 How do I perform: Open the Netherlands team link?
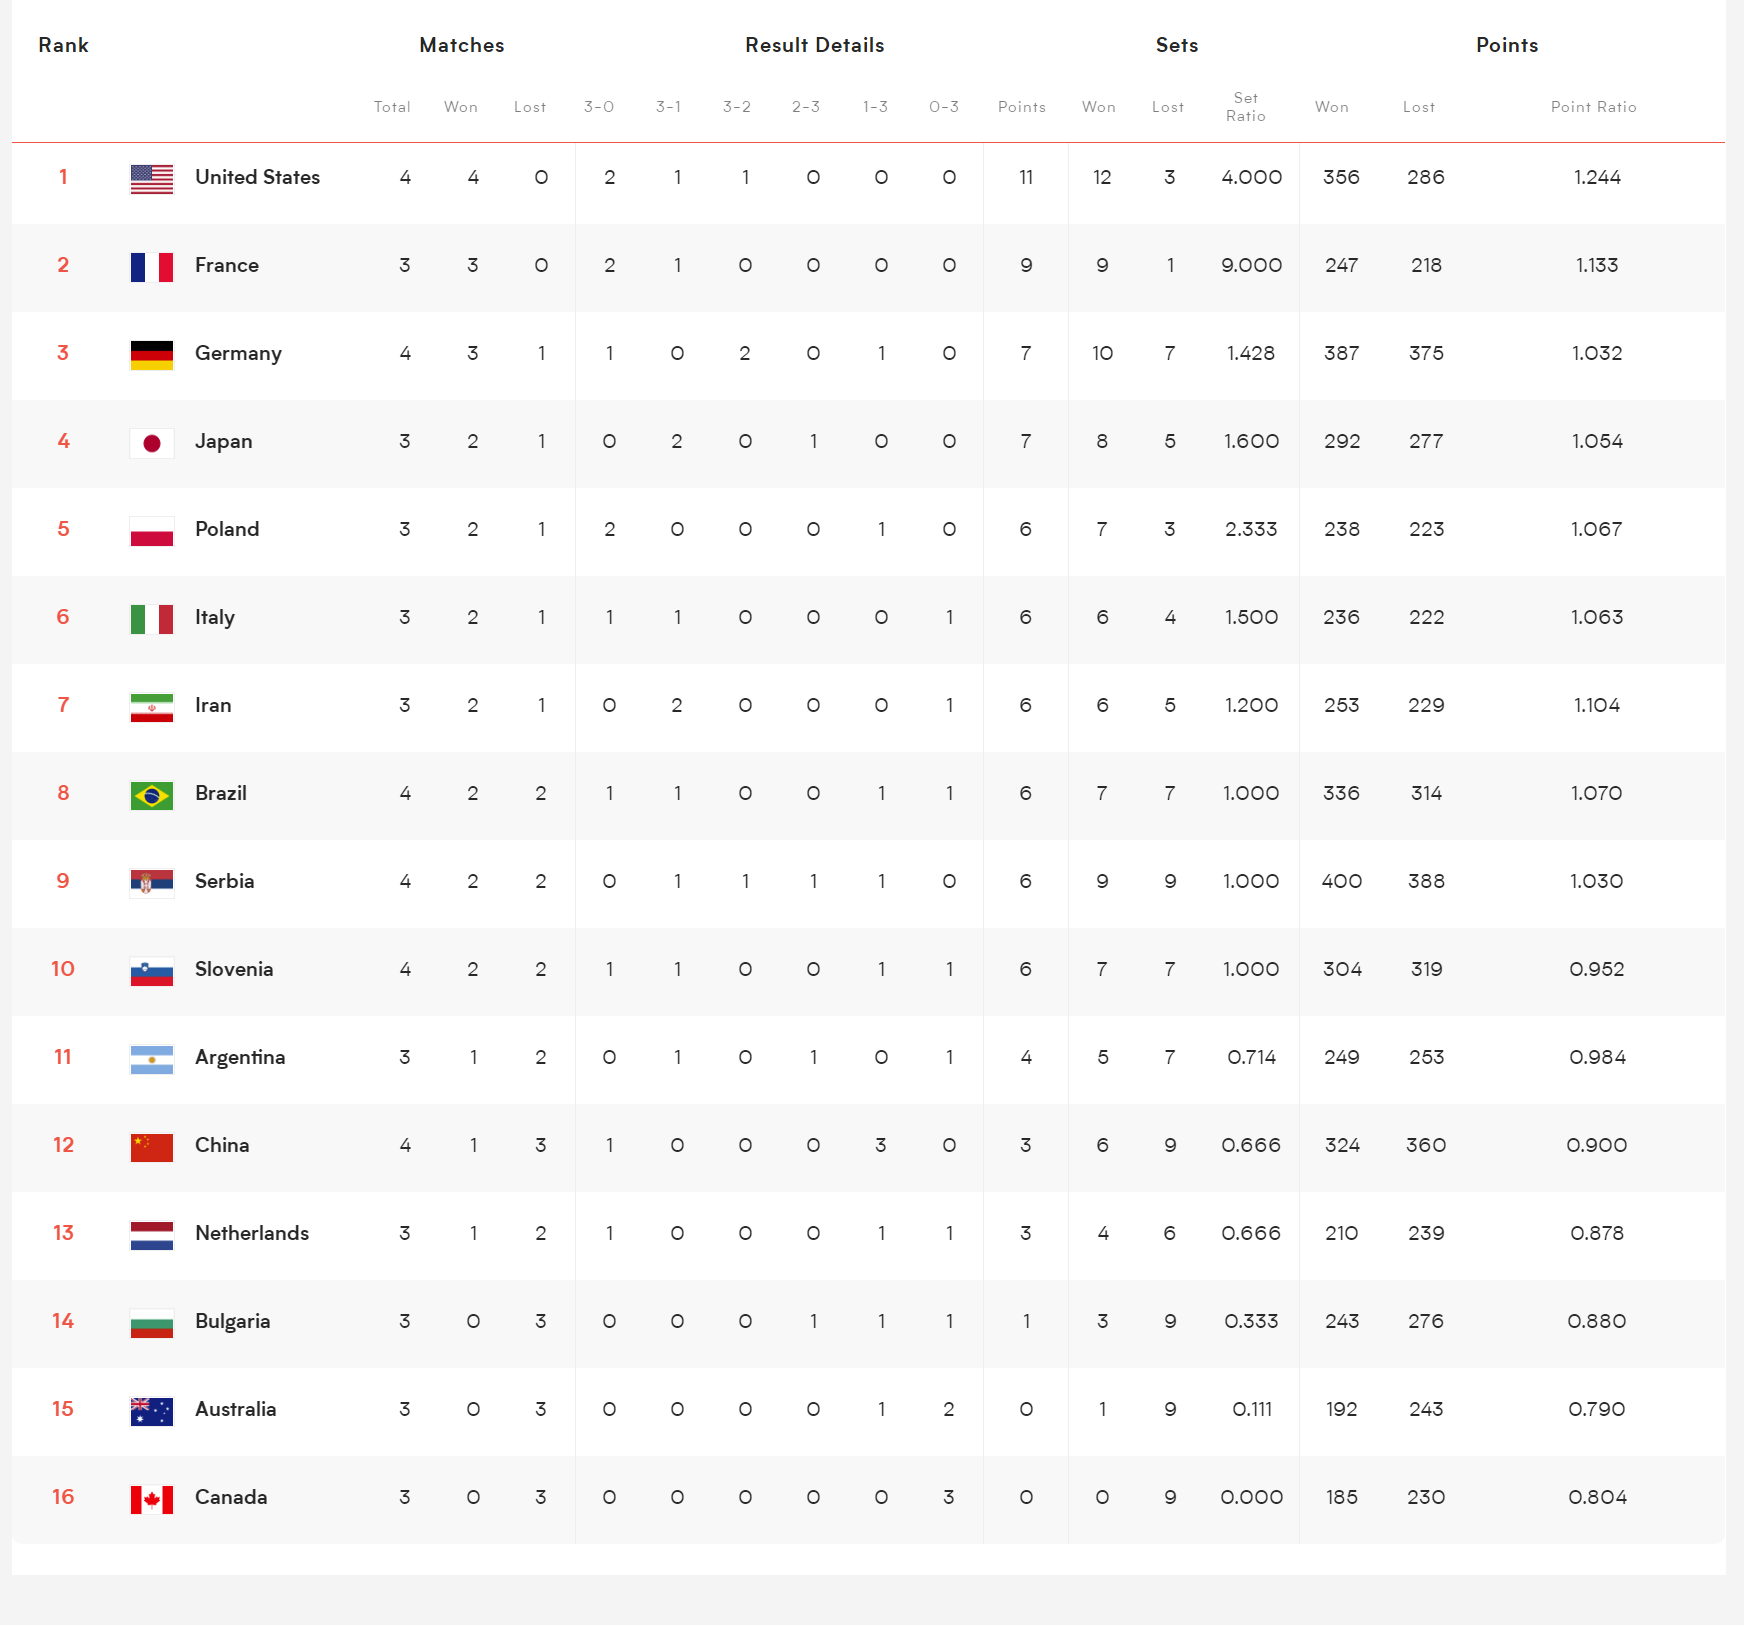(252, 1233)
